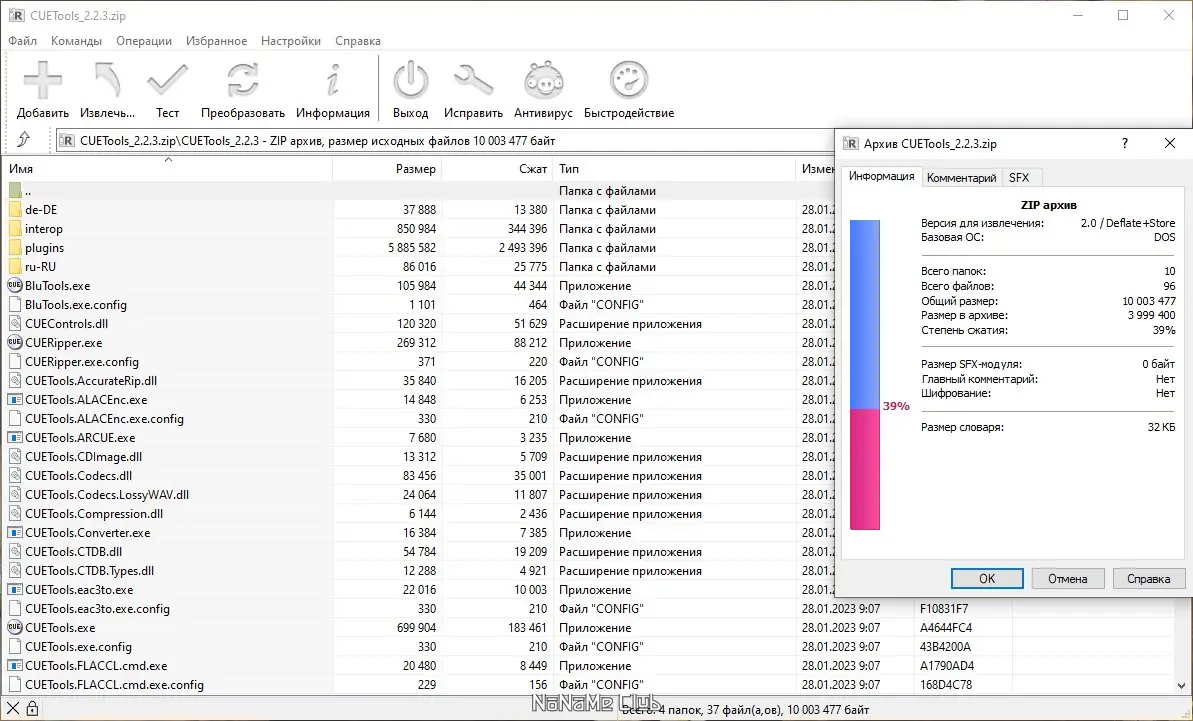The width and height of the screenshot is (1193, 721).
Task: Select CUETools.Codecs.dll row
Action: click(x=418, y=476)
